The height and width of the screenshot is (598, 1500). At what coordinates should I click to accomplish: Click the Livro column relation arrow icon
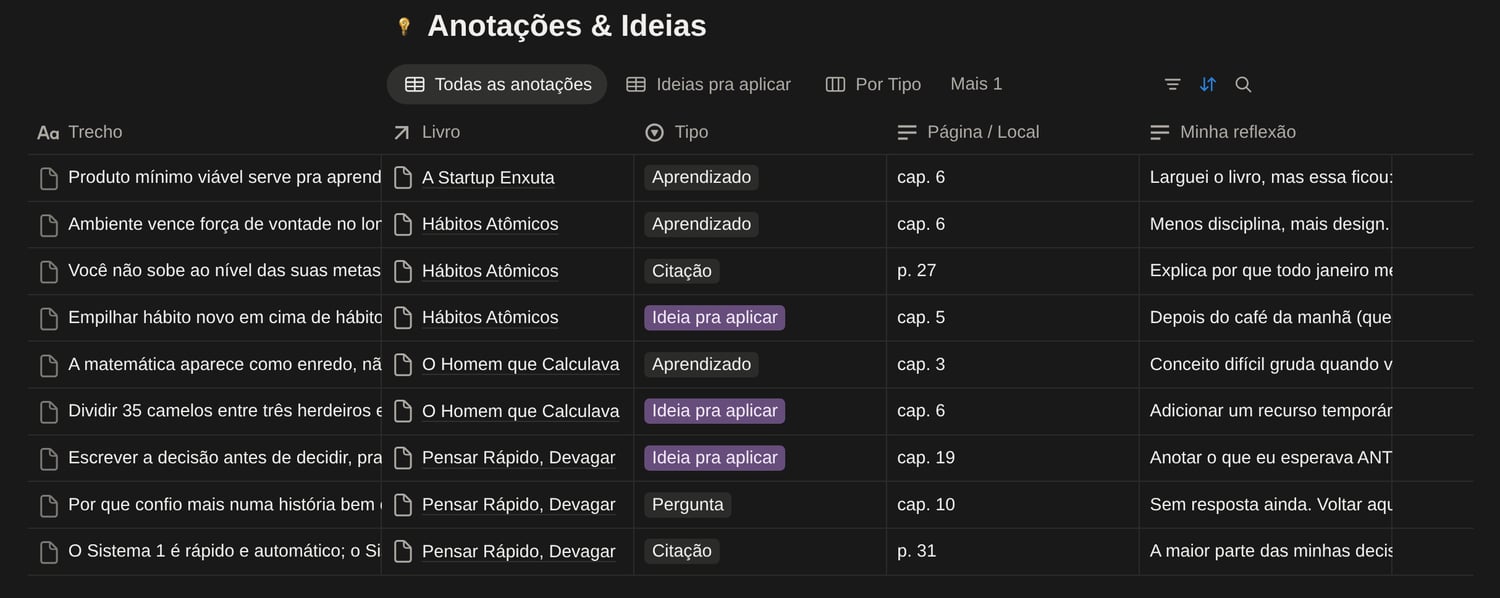[402, 132]
